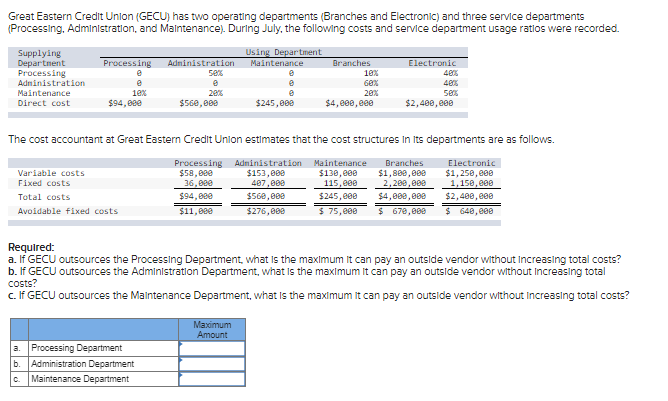Viewport: 668px width, 401px height.
Task: Click Administration variable cost $153,000
Action: pyautogui.click(x=266, y=173)
